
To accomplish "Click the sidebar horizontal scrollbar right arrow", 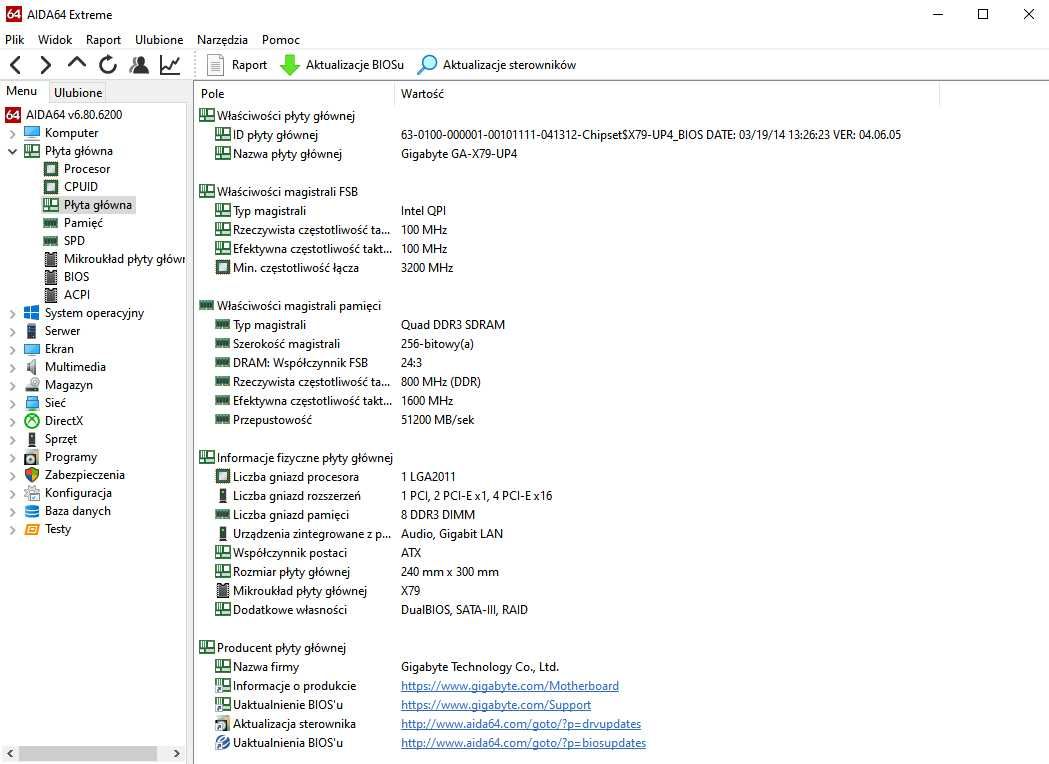I will tap(177, 753).
